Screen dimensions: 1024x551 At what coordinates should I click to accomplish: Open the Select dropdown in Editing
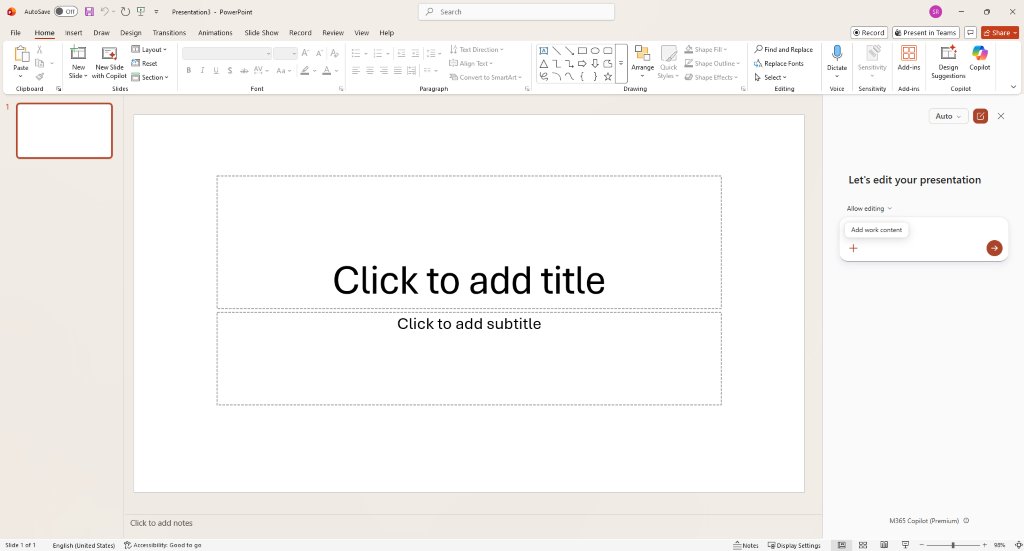click(x=771, y=77)
